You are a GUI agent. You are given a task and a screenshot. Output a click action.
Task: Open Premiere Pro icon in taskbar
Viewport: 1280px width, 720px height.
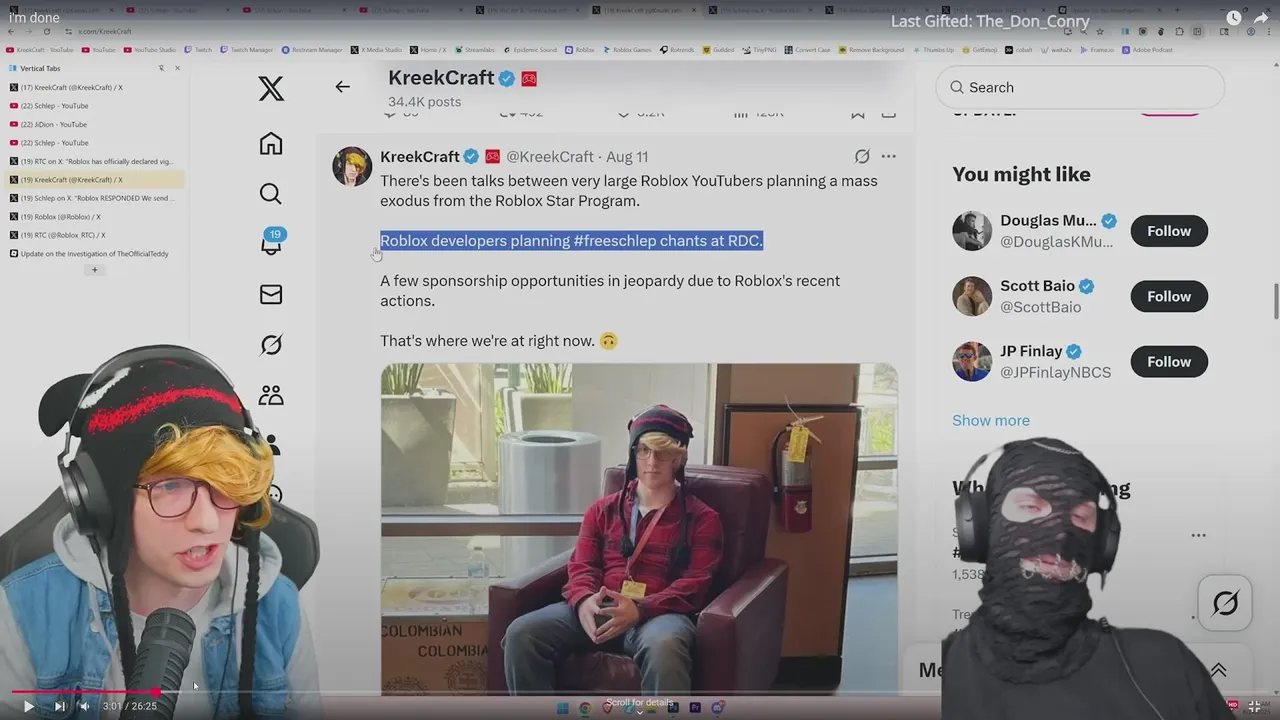pos(695,708)
